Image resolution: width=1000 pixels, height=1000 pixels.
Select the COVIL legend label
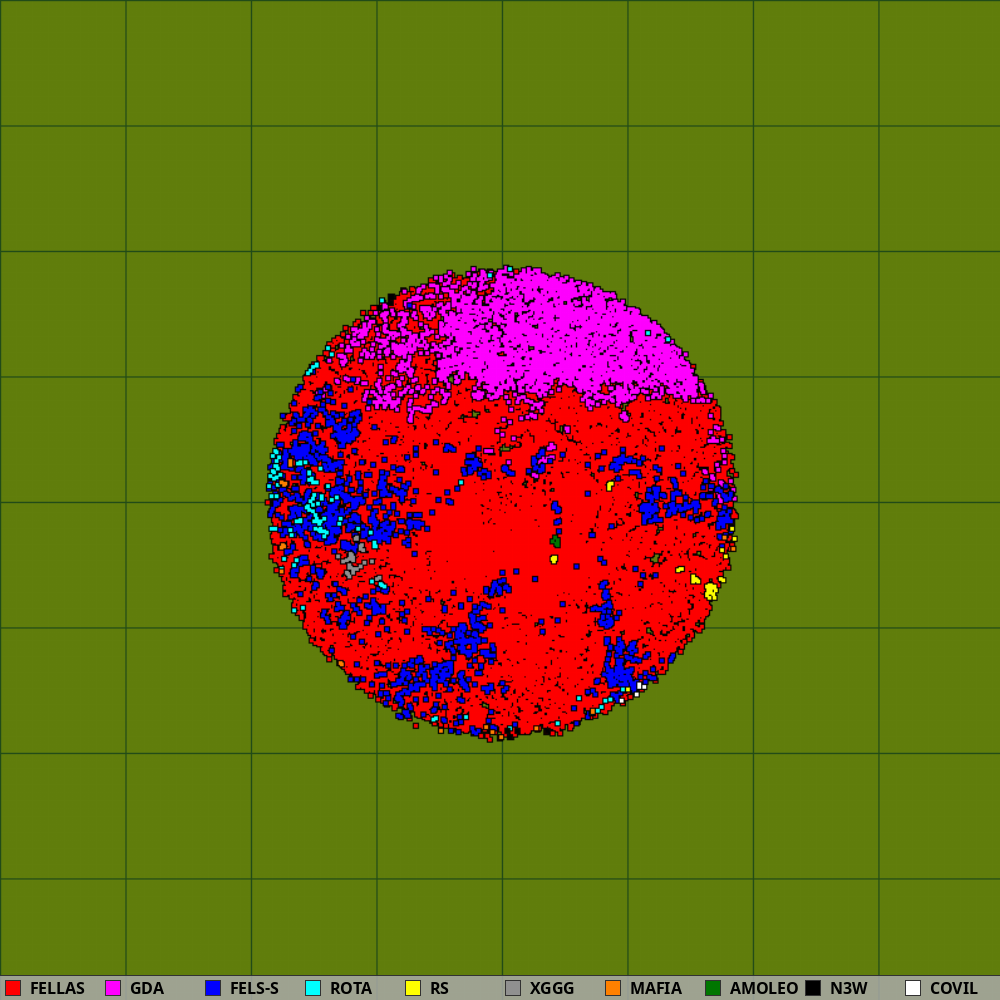pyautogui.click(x=953, y=988)
